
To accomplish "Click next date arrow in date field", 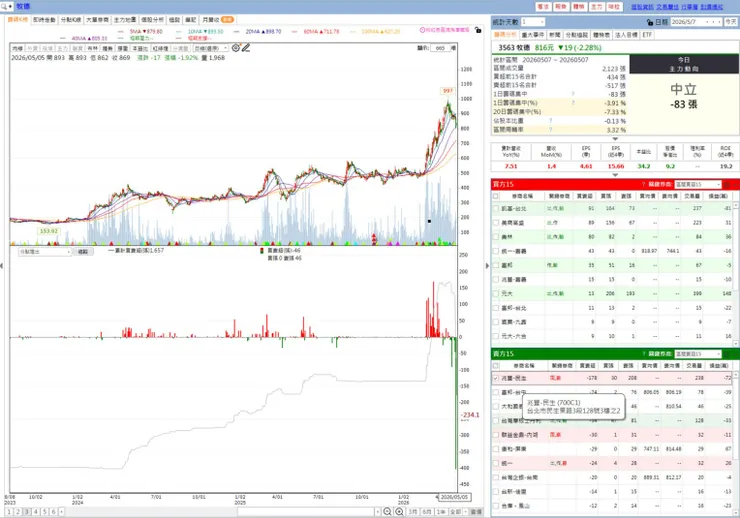I will click(x=719, y=22).
